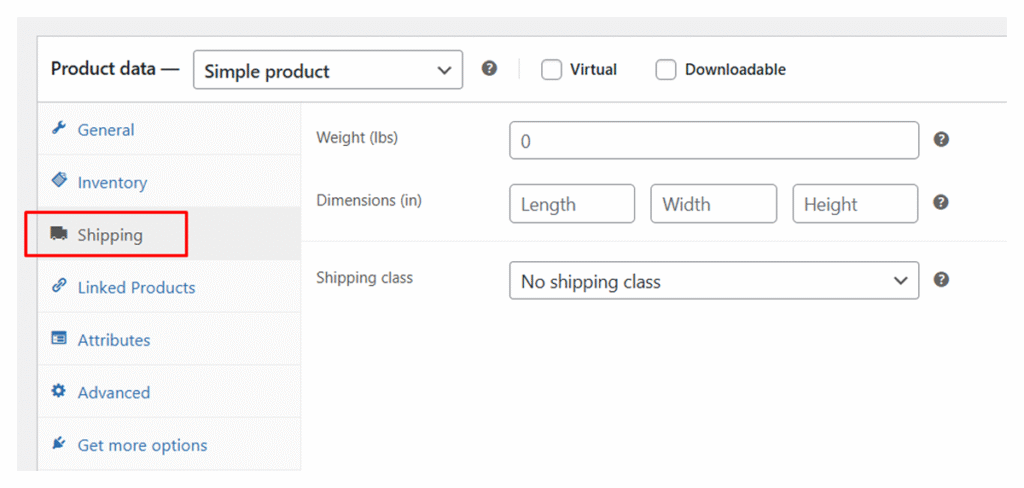The image size is (1024, 488).
Task: Focus the Length dimension field
Action: click(571, 204)
